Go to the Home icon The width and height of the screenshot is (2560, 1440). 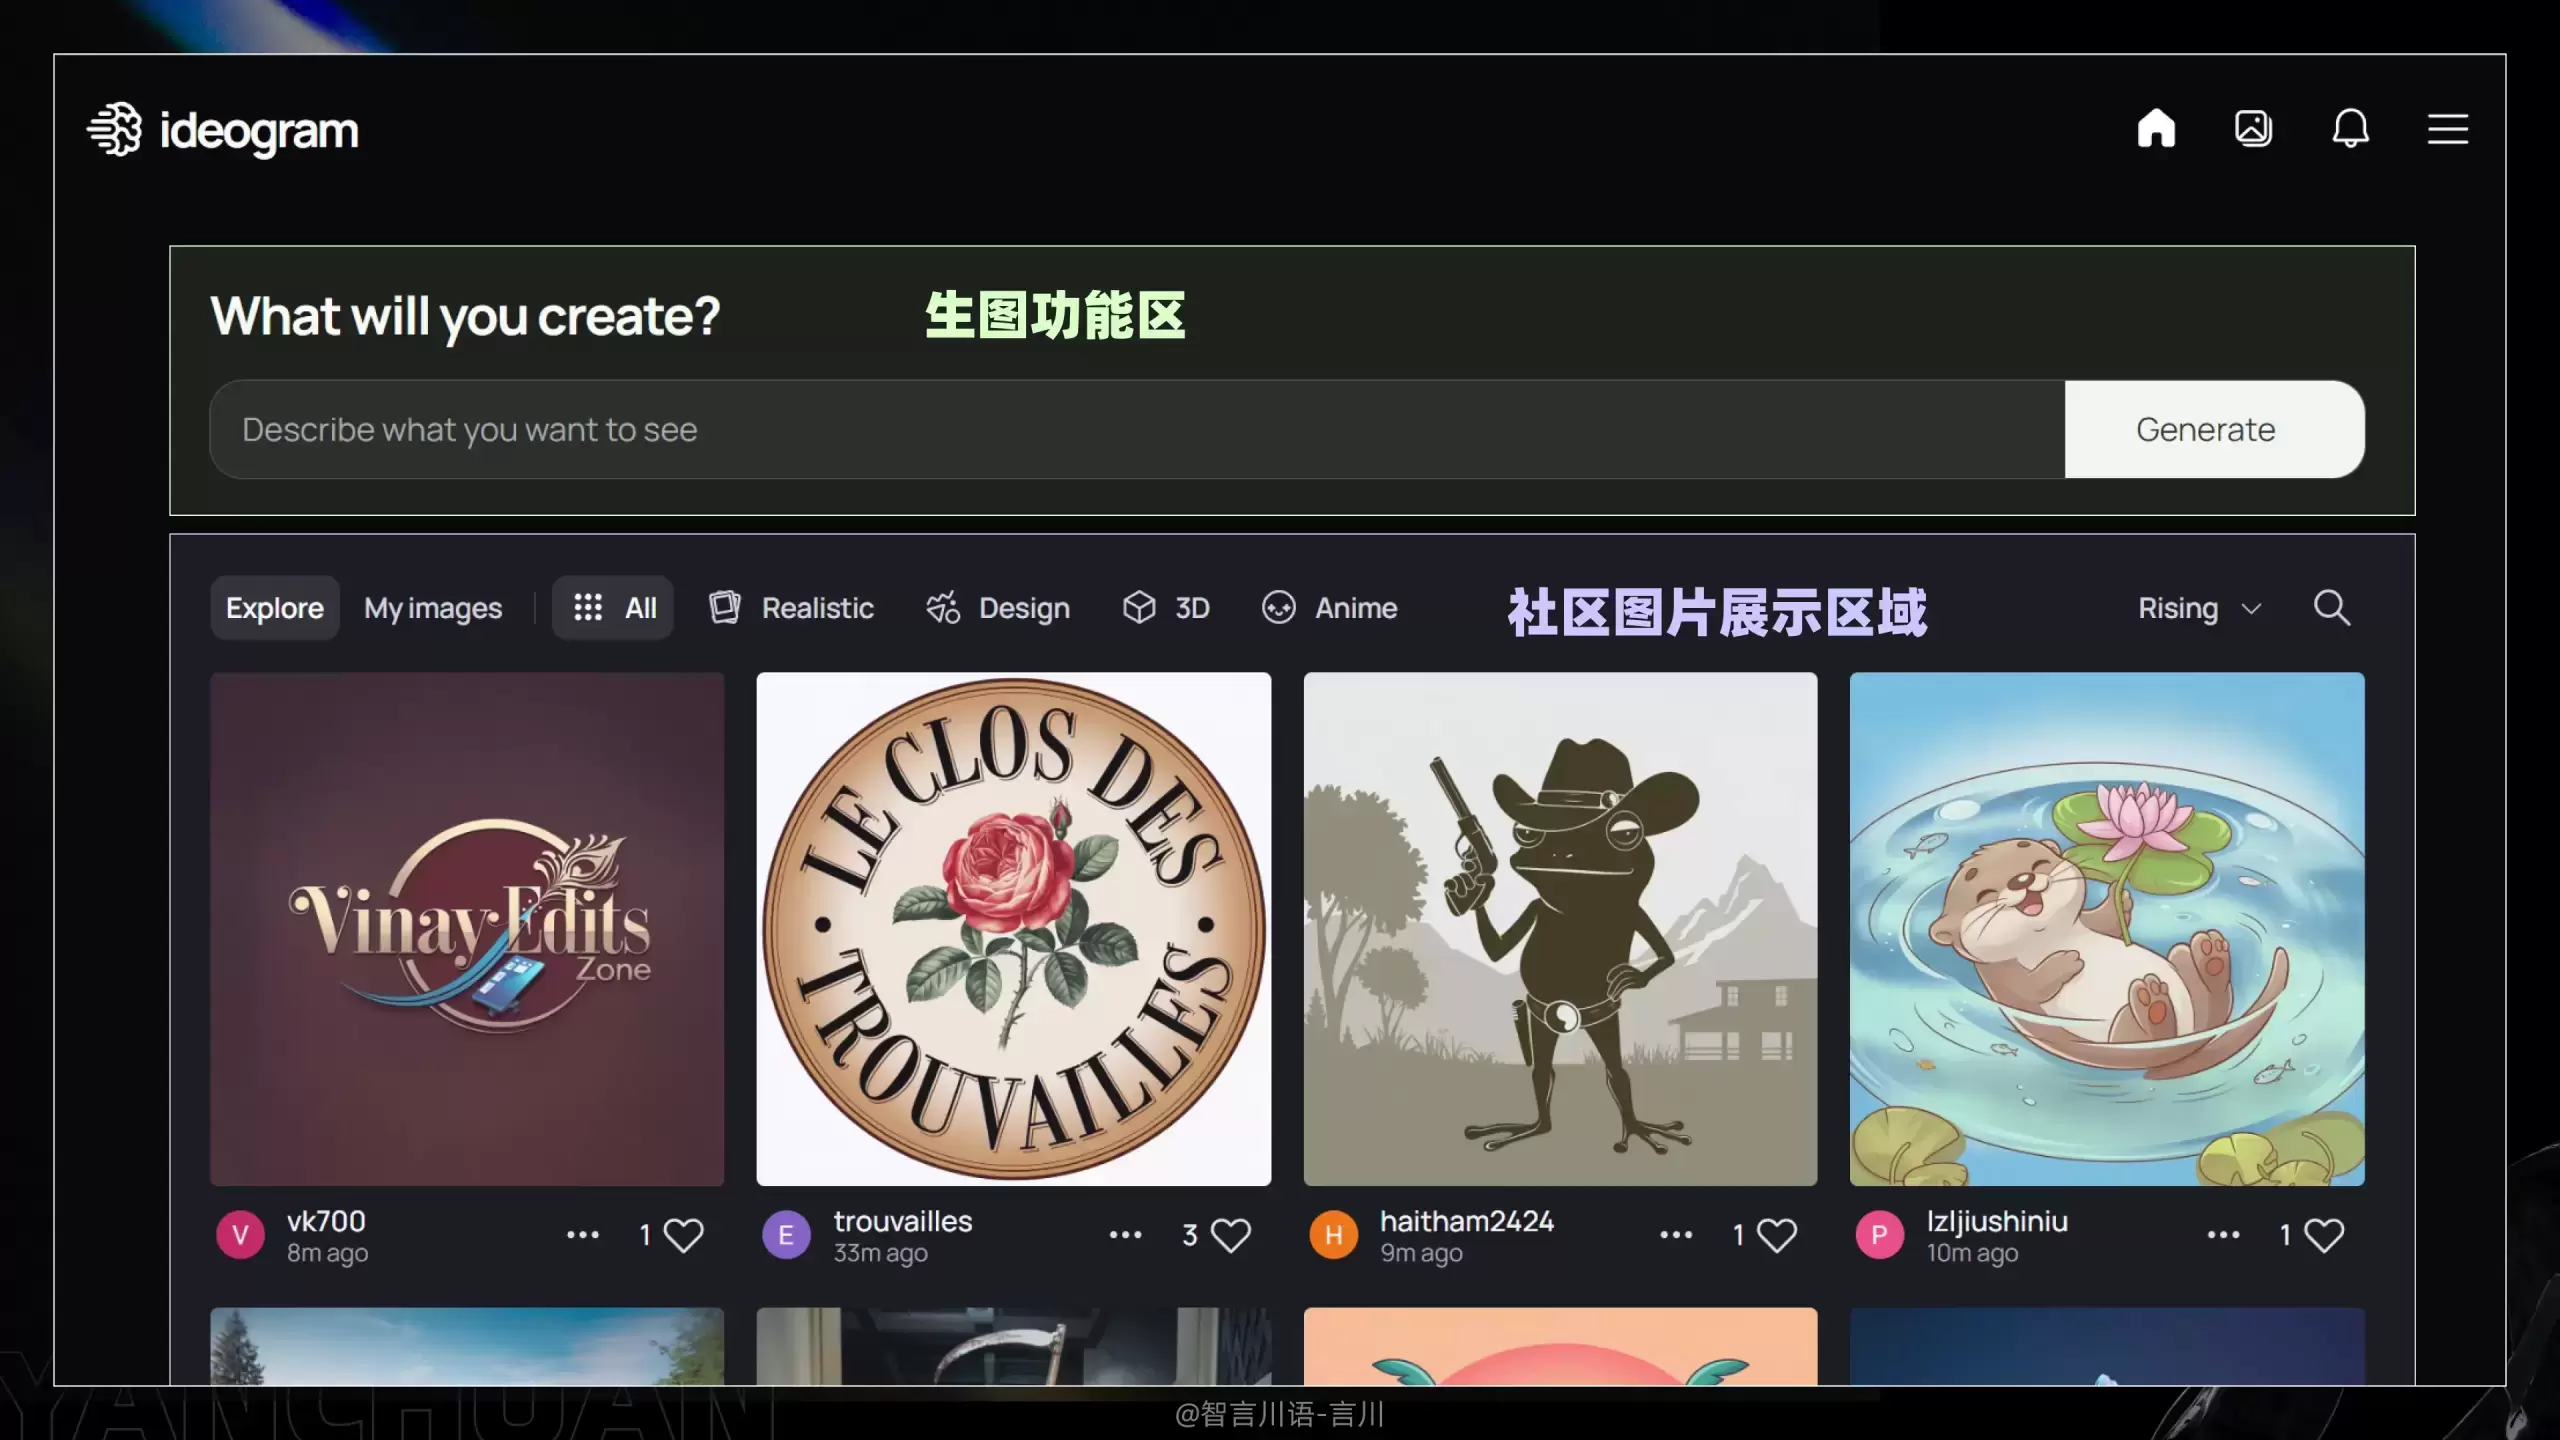[x=2156, y=128]
